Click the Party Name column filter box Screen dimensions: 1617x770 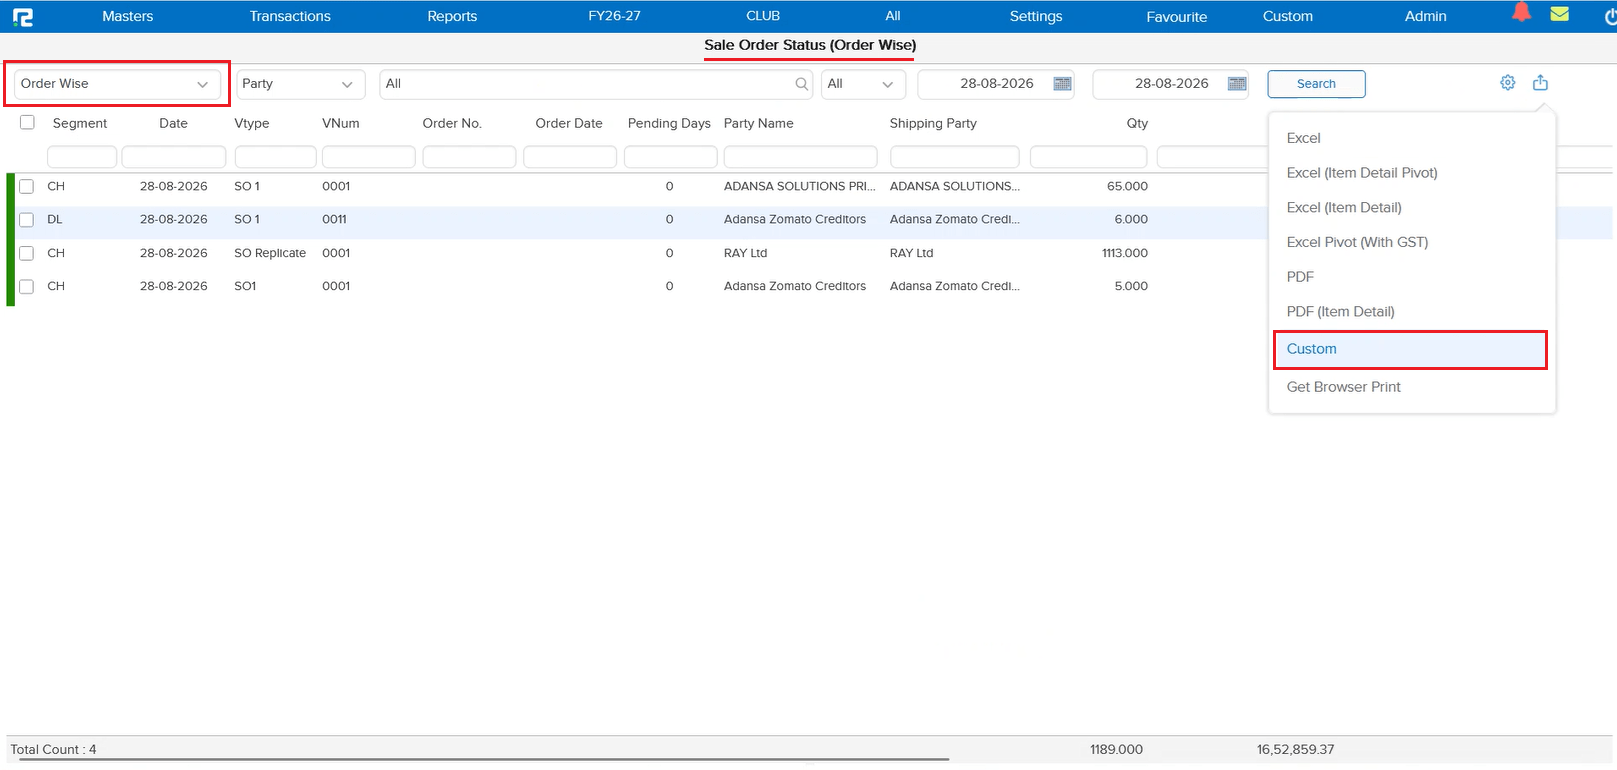tap(800, 157)
